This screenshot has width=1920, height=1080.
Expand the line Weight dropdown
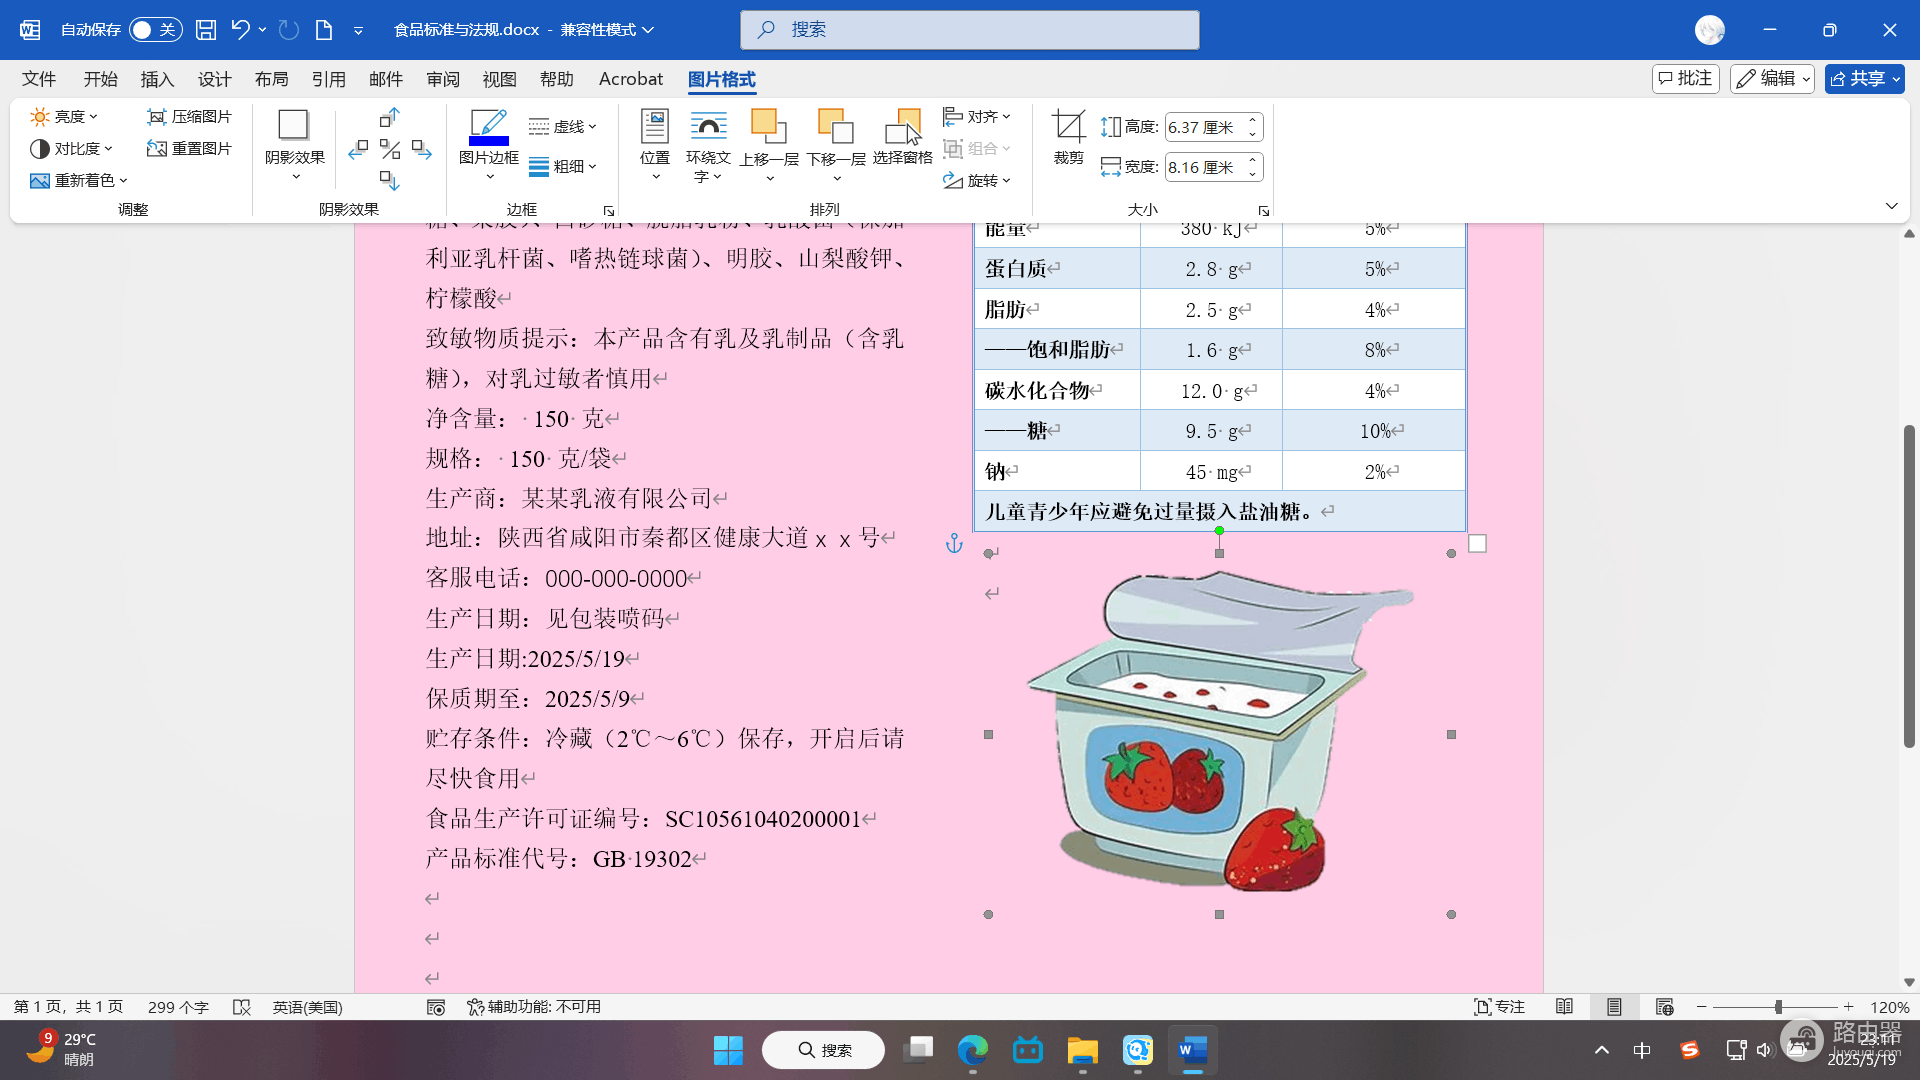tap(563, 167)
